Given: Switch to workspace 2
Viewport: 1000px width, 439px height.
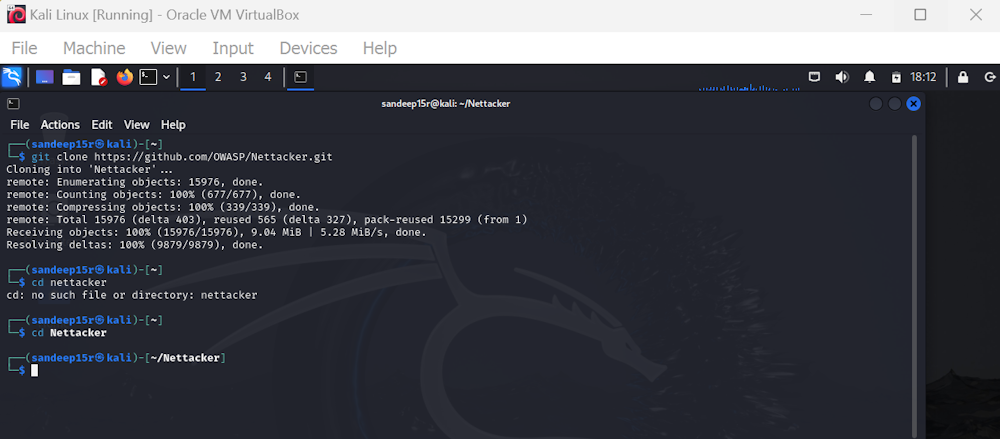Looking at the screenshot, I should click(x=218, y=77).
